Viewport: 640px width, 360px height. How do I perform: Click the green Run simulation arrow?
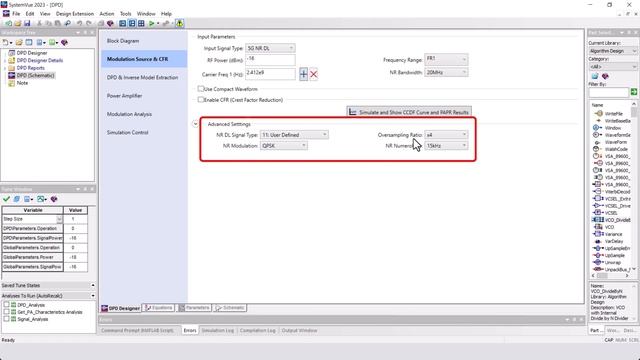coord(151,23)
